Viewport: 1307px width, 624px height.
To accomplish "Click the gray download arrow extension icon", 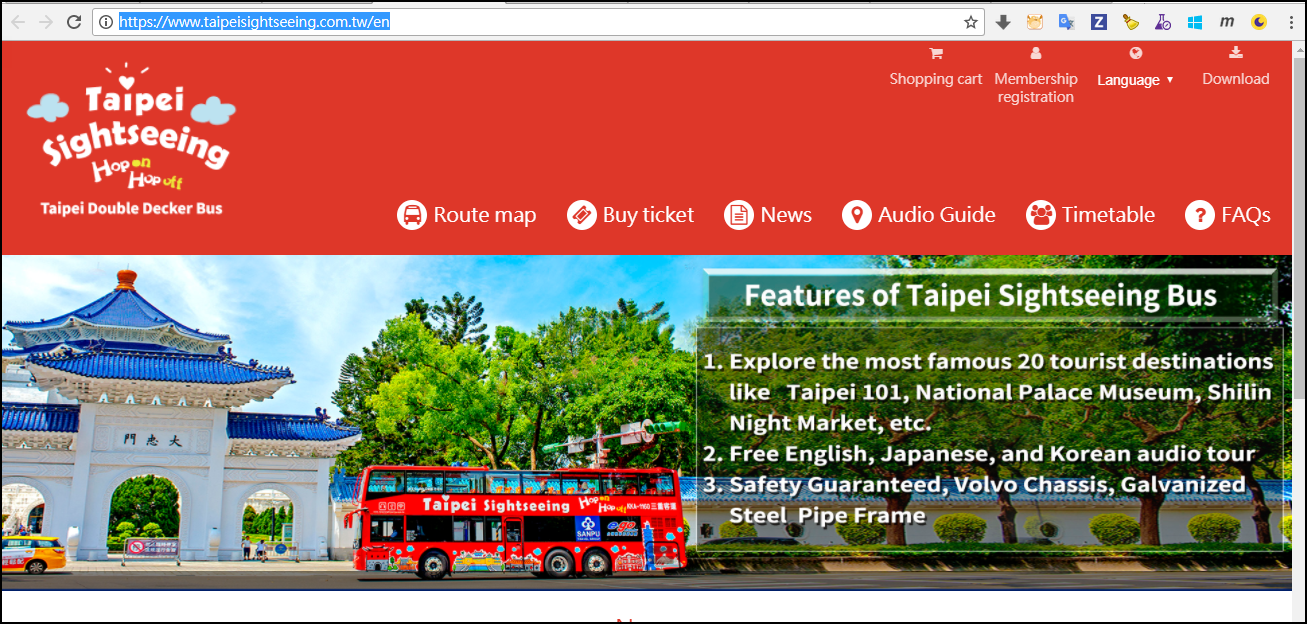I will point(1003,22).
